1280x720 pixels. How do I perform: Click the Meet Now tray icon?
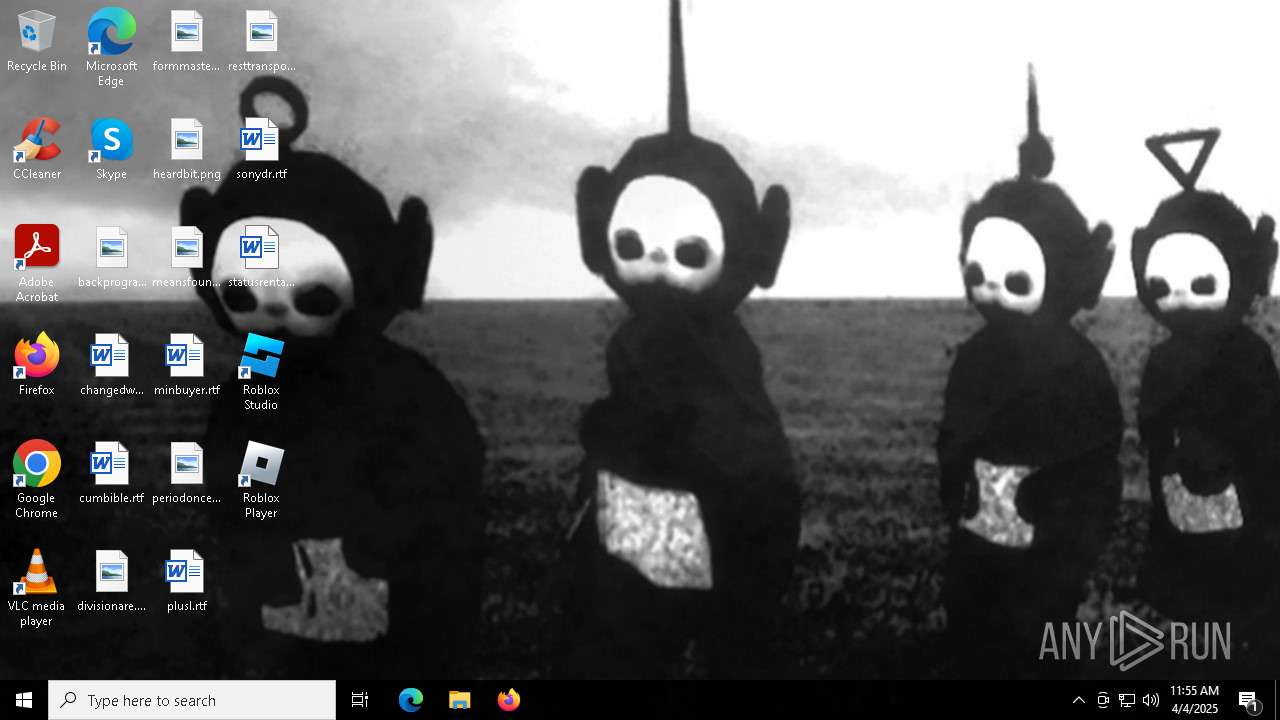click(1103, 700)
